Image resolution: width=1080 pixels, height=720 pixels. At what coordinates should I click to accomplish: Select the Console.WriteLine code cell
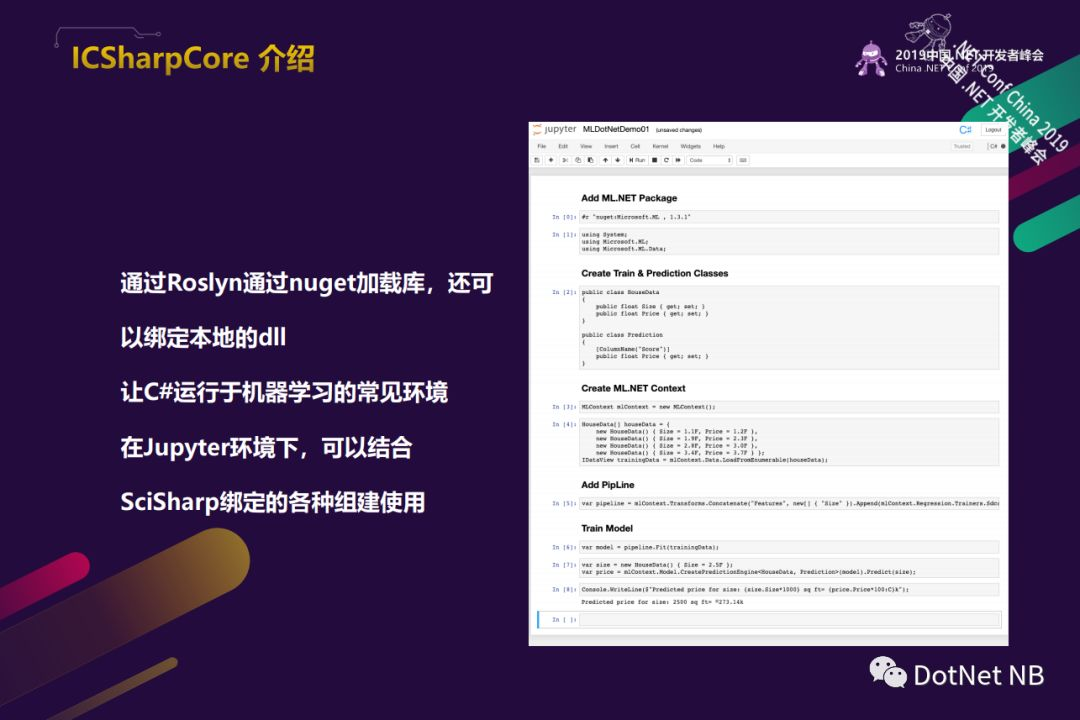(x=789, y=590)
